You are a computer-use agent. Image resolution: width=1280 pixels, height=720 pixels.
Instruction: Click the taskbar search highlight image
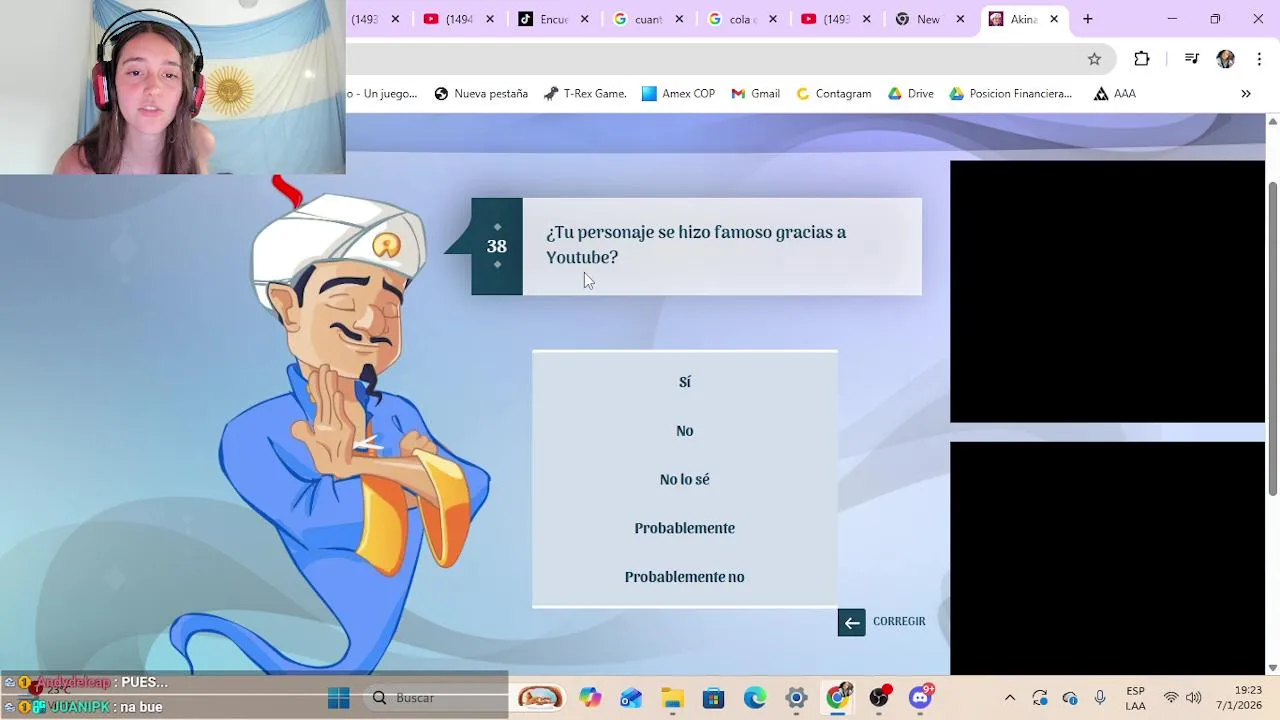coord(539,698)
